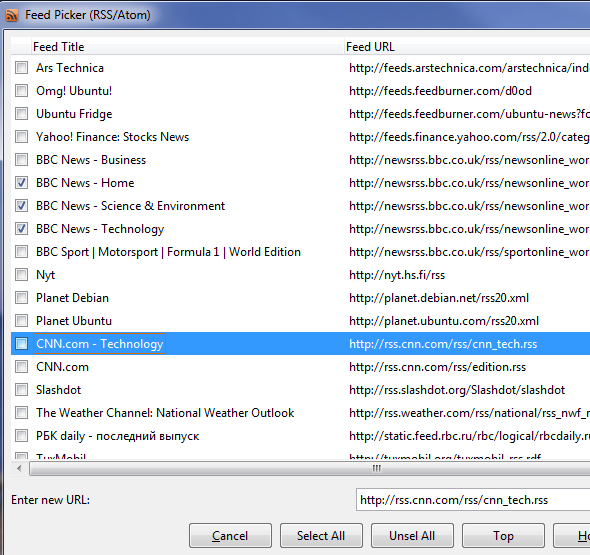Toggle the Planet Debian checkbox

point(21,298)
